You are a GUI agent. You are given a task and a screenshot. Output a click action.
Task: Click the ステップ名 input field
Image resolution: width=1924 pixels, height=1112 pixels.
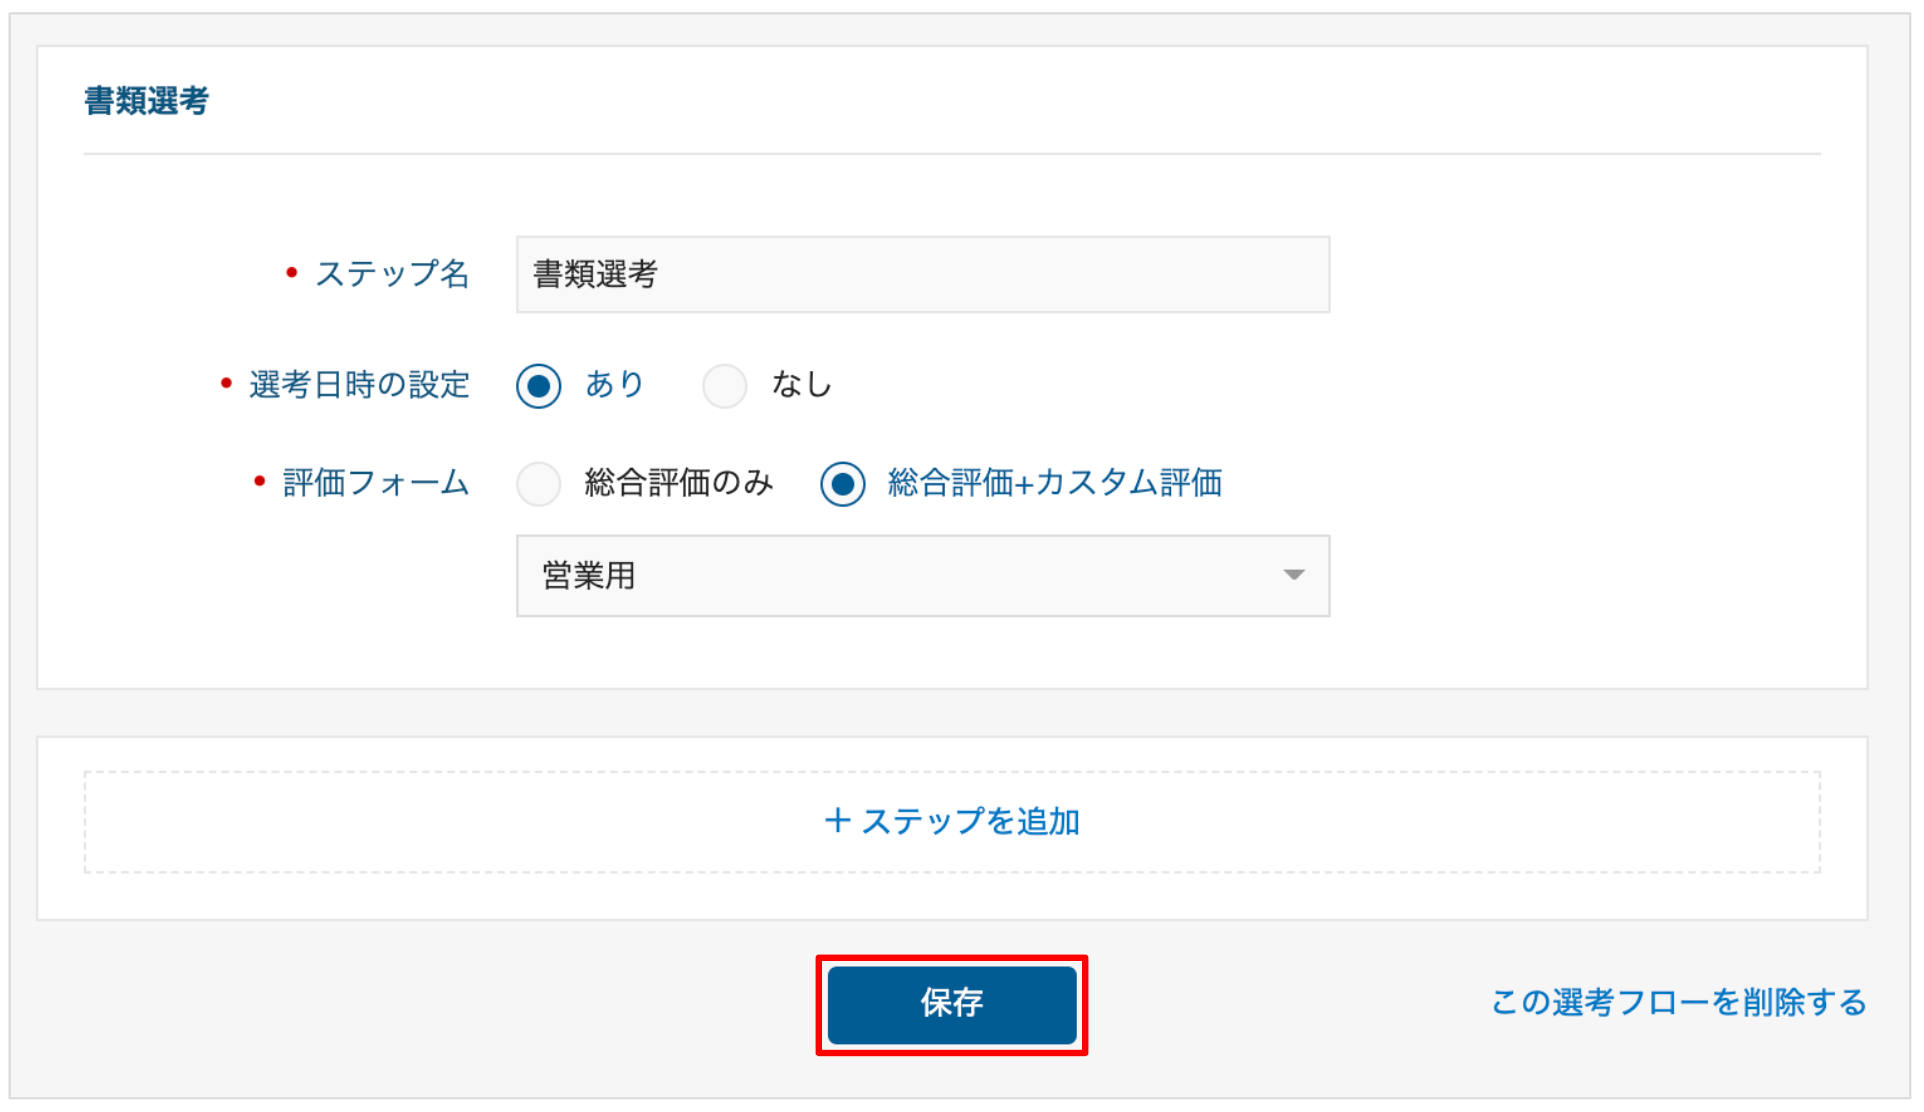tap(922, 274)
